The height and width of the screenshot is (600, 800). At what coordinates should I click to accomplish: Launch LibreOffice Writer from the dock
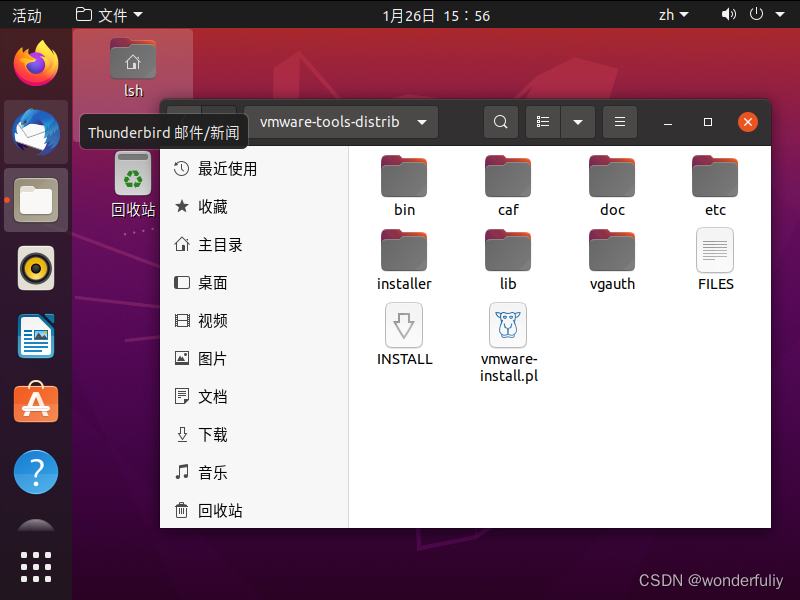coord(36,336)
